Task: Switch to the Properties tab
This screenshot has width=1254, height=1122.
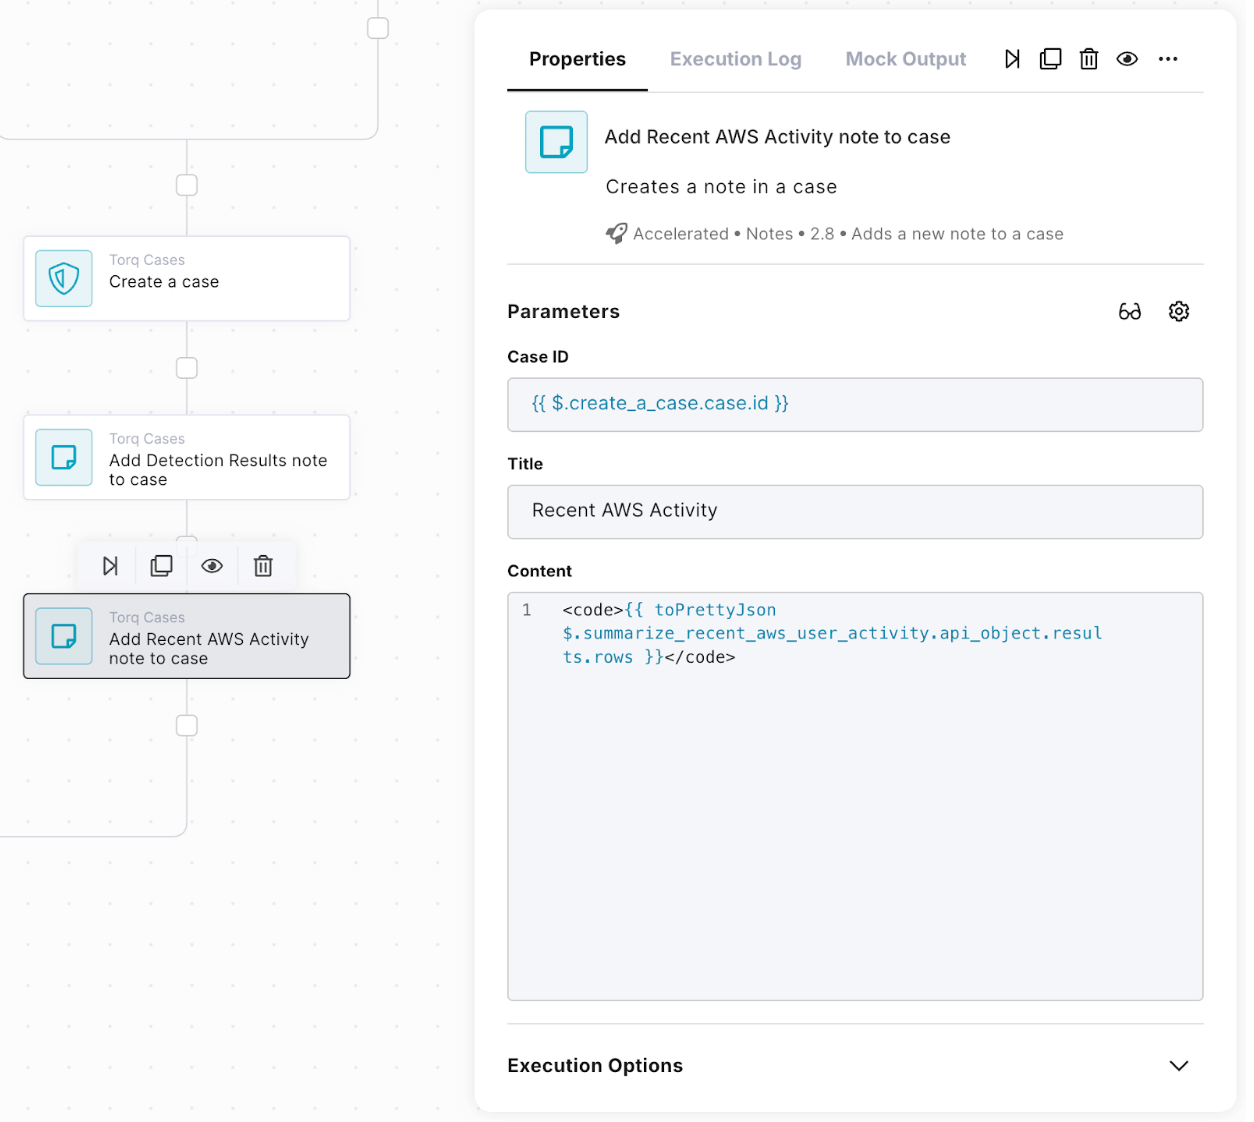Action: pos(577,59)
